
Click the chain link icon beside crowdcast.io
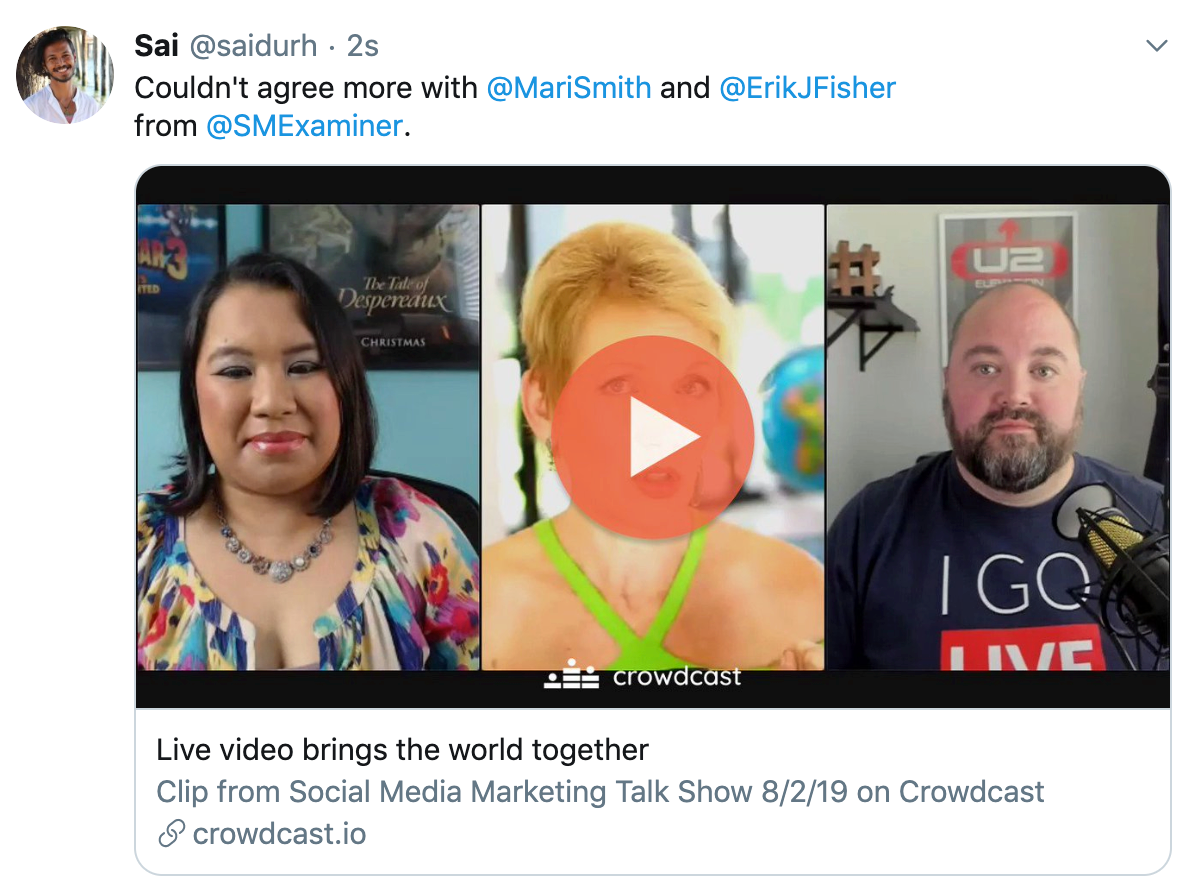[172, 833]
